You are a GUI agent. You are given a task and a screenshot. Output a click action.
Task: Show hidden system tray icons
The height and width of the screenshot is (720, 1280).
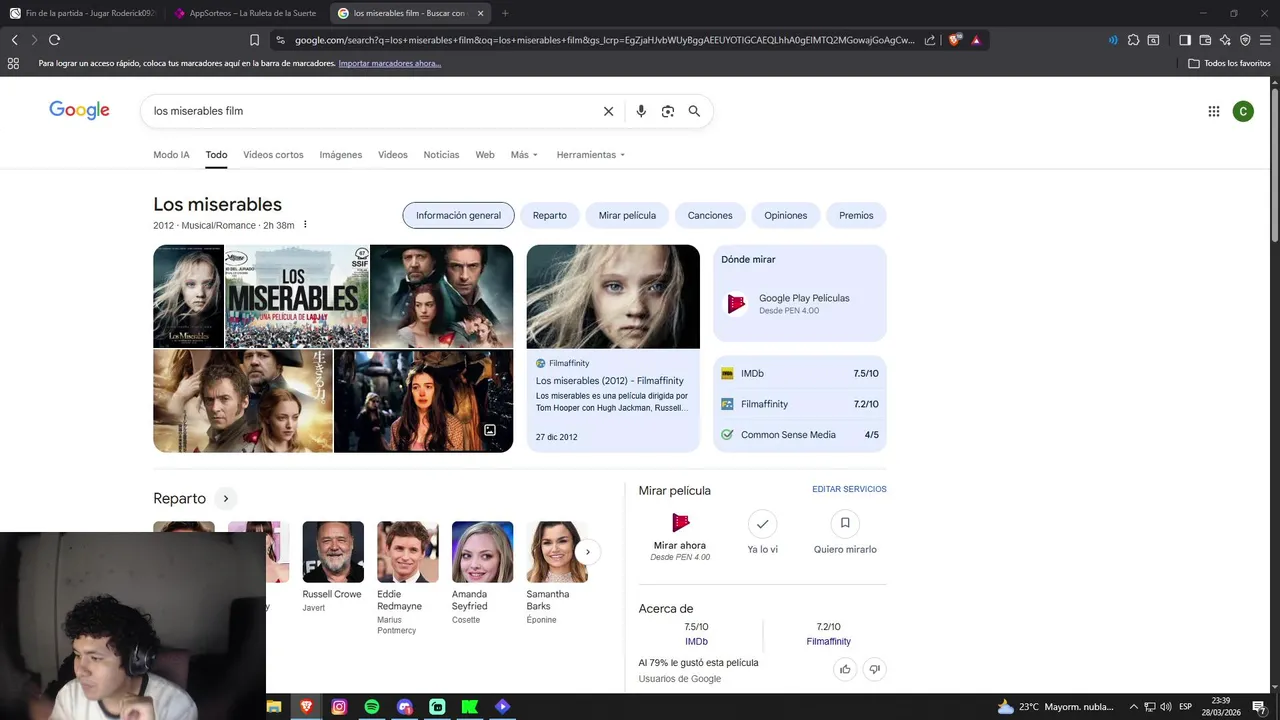click(x=1133, y=707)
